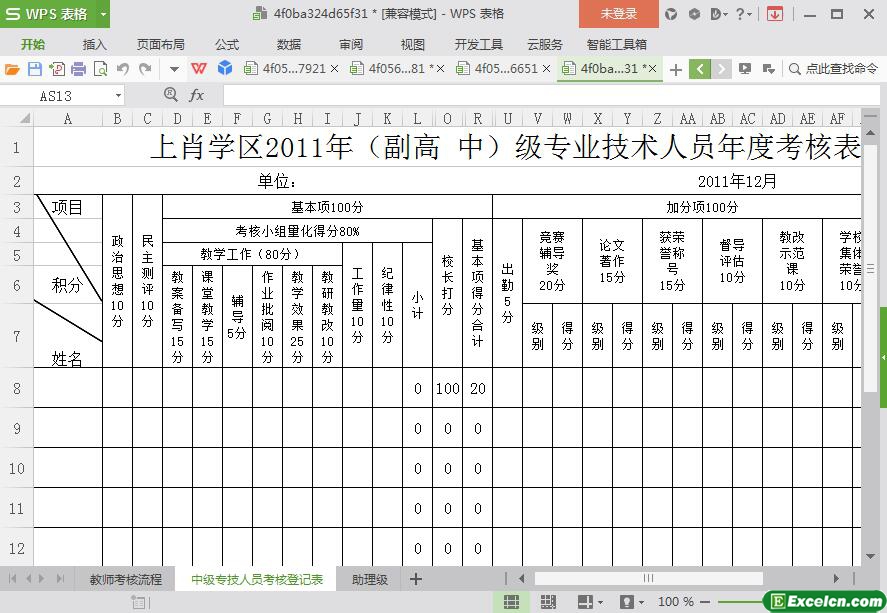Click into the formula bar input
The image size is (887, 613).
(x=552, y=95)
